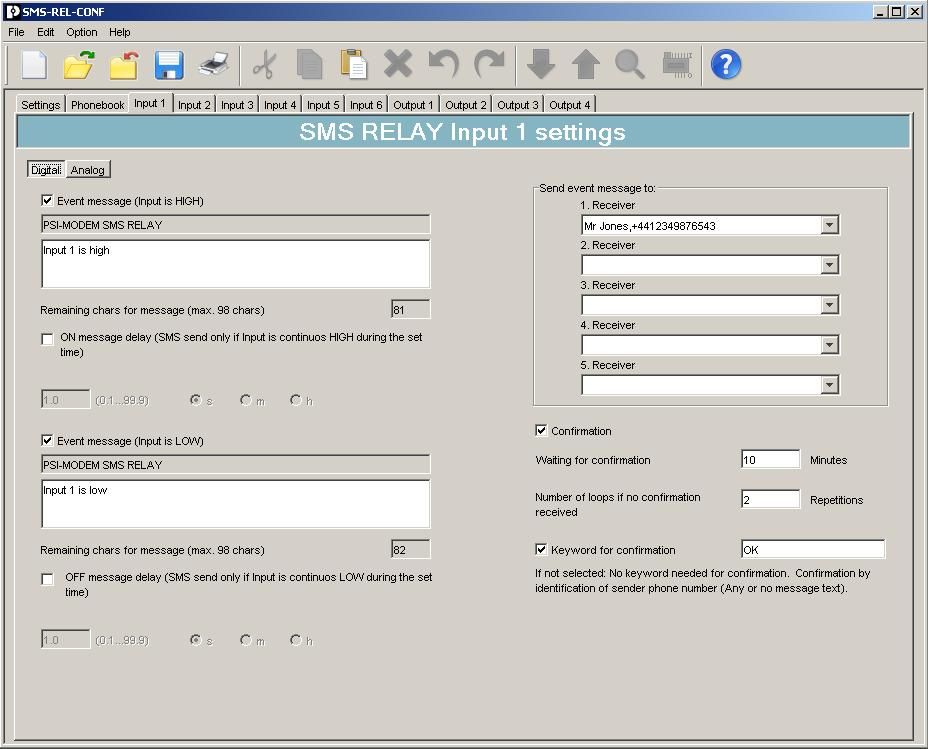Enable ON message delay checkbox
The height and width of the screenshot is (749, 928).
click(47, 339)
